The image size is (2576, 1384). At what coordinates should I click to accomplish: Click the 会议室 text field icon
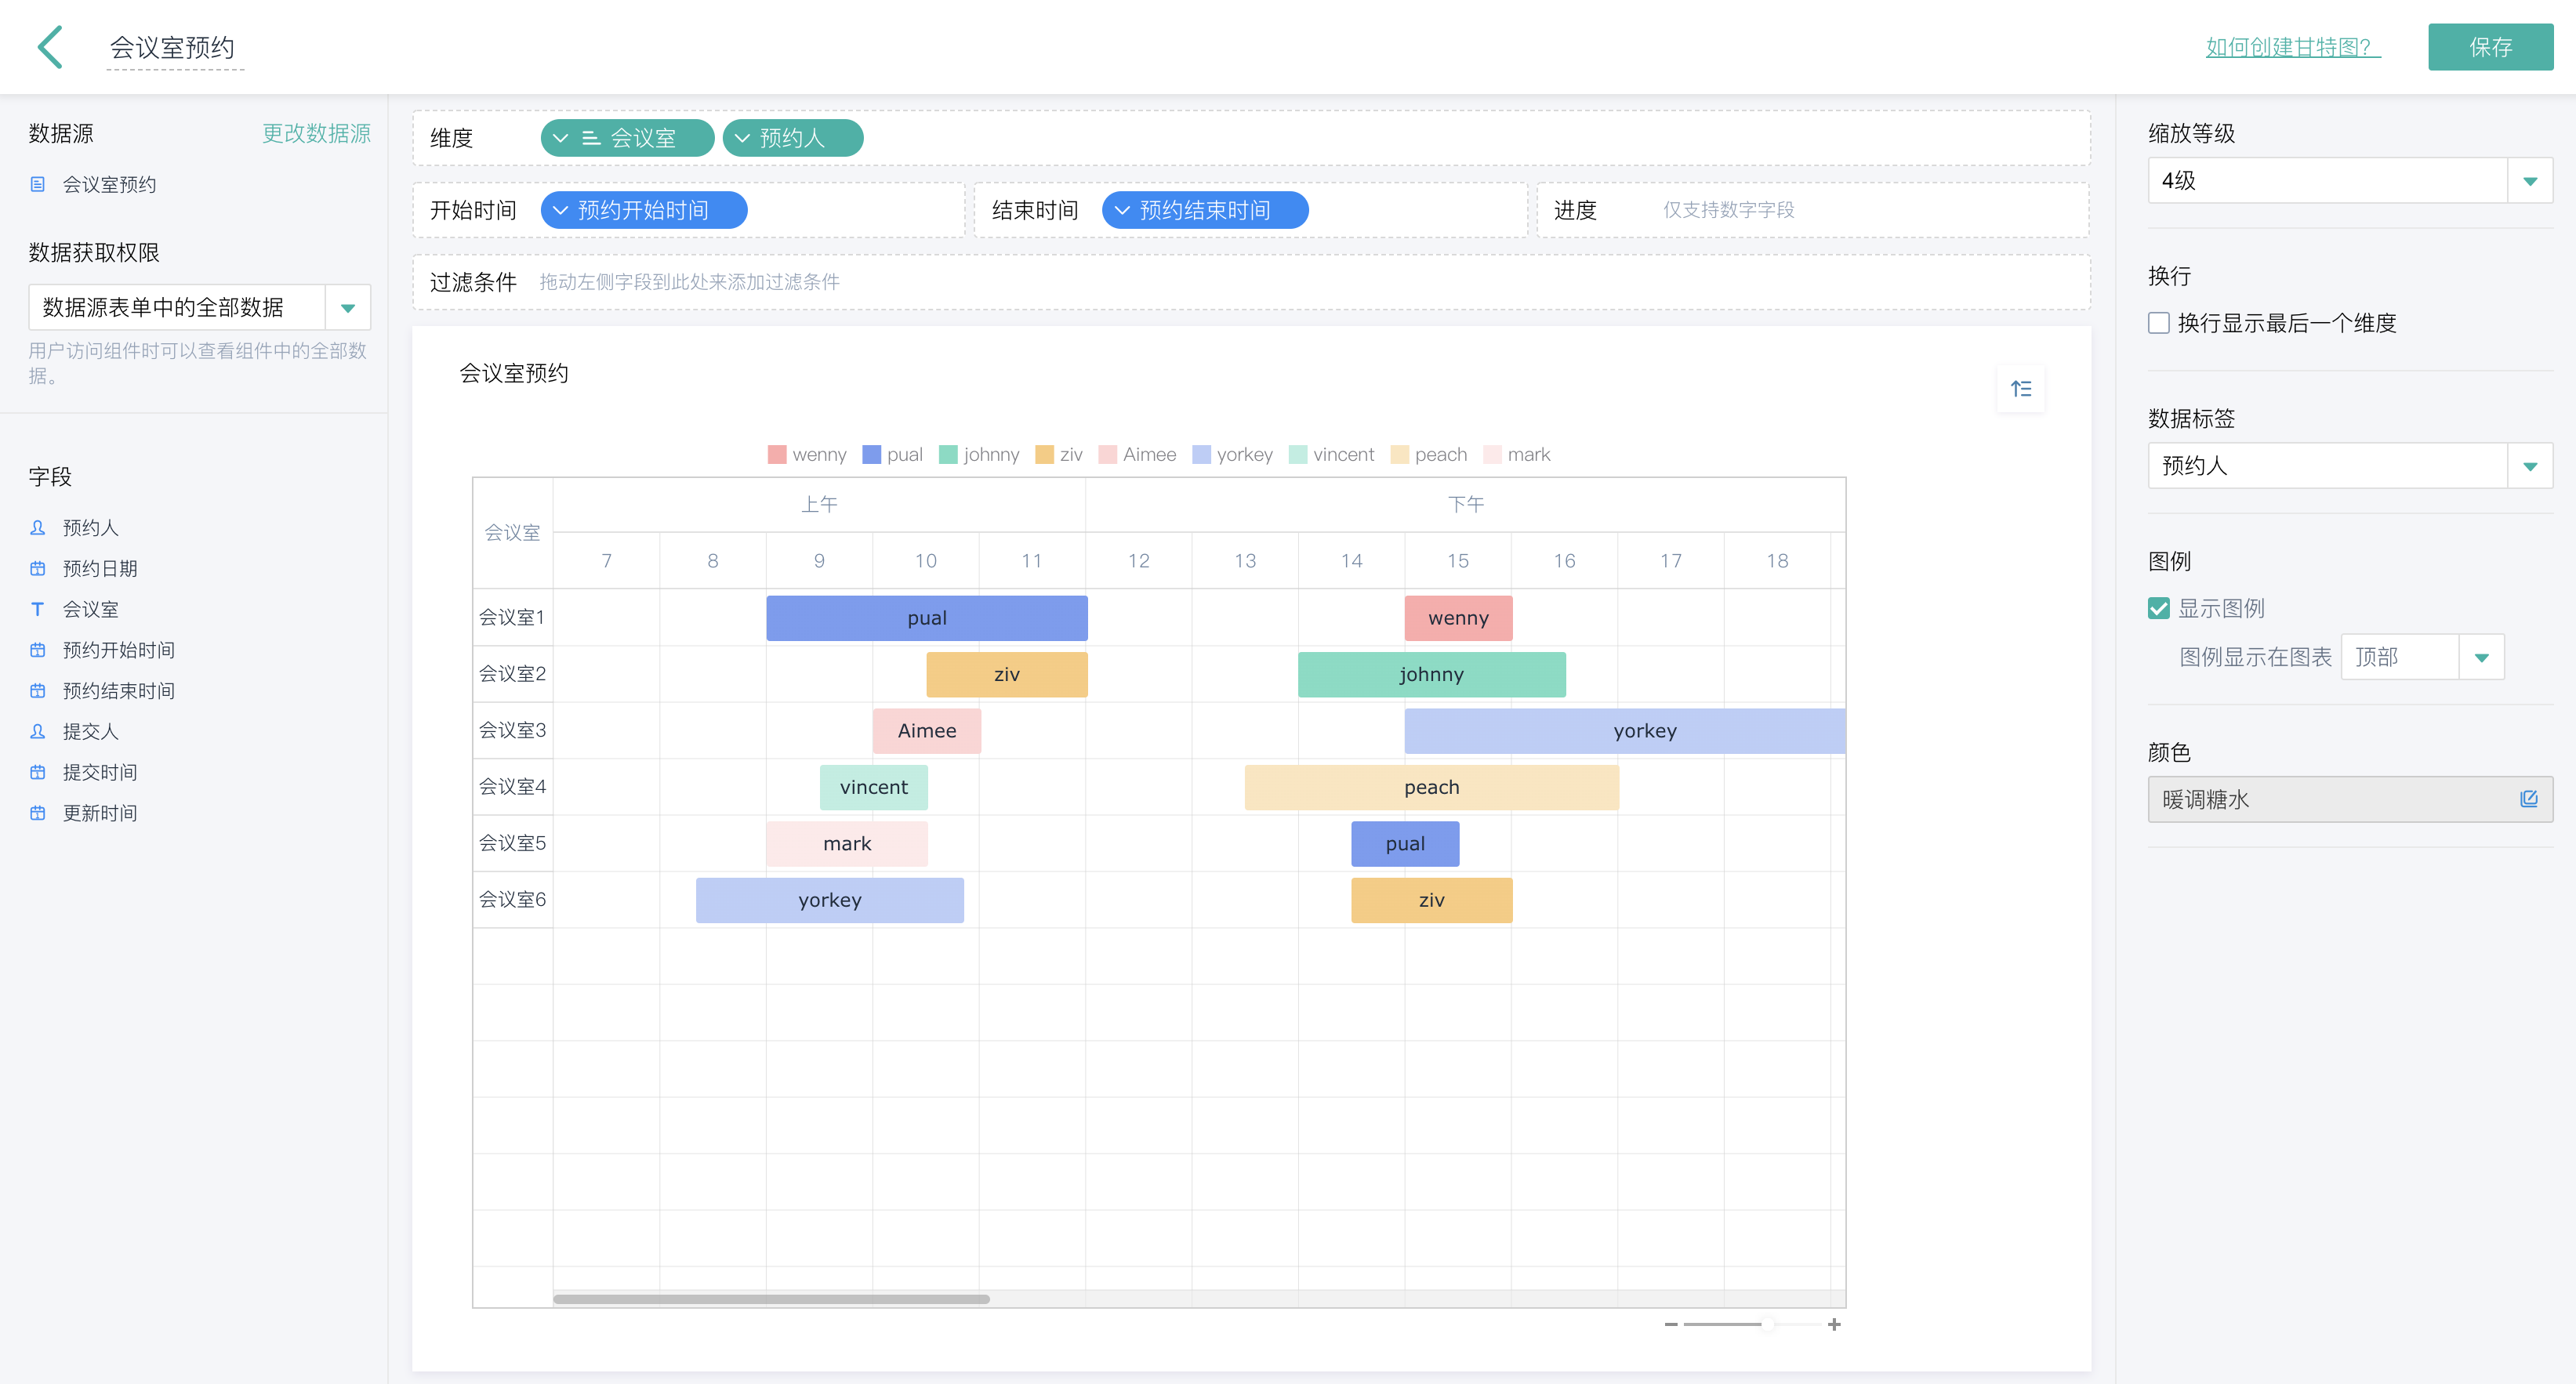click(38, 609)
